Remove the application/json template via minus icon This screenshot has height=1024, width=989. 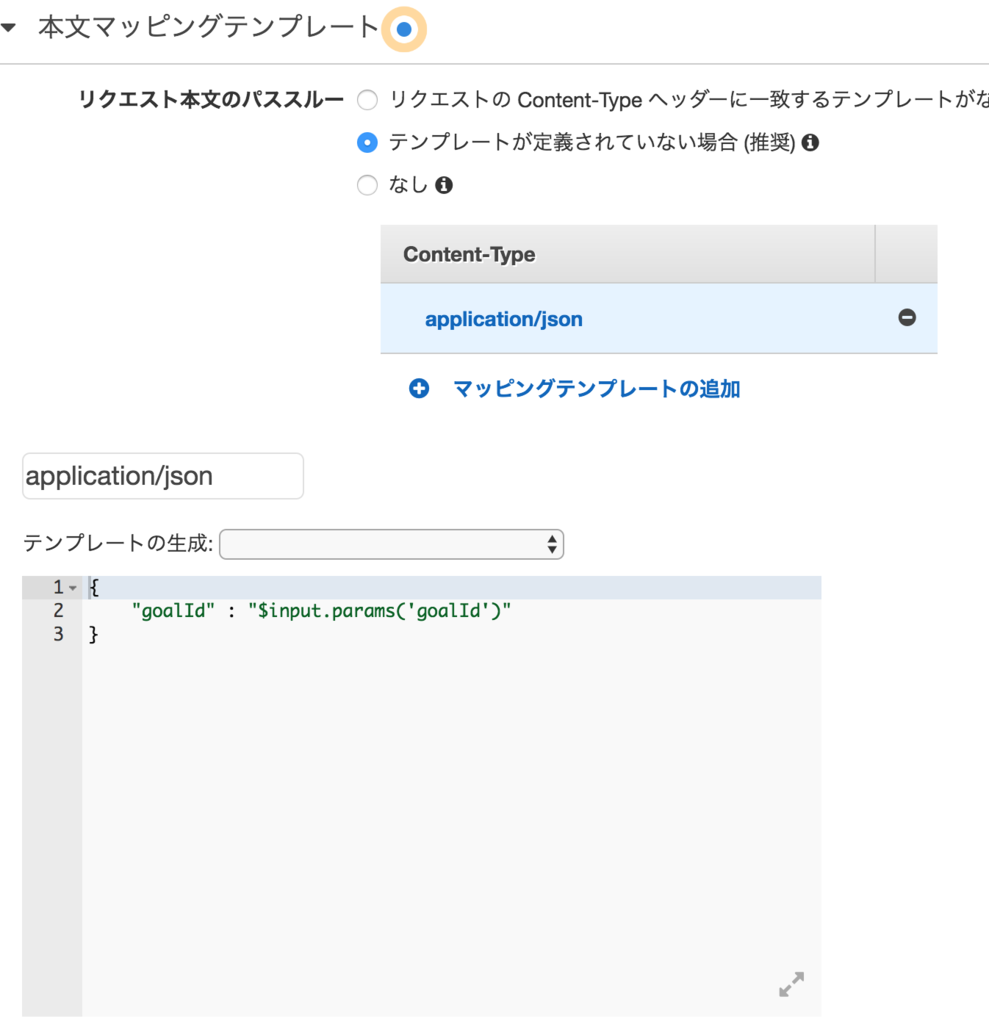tap(906, 317)
